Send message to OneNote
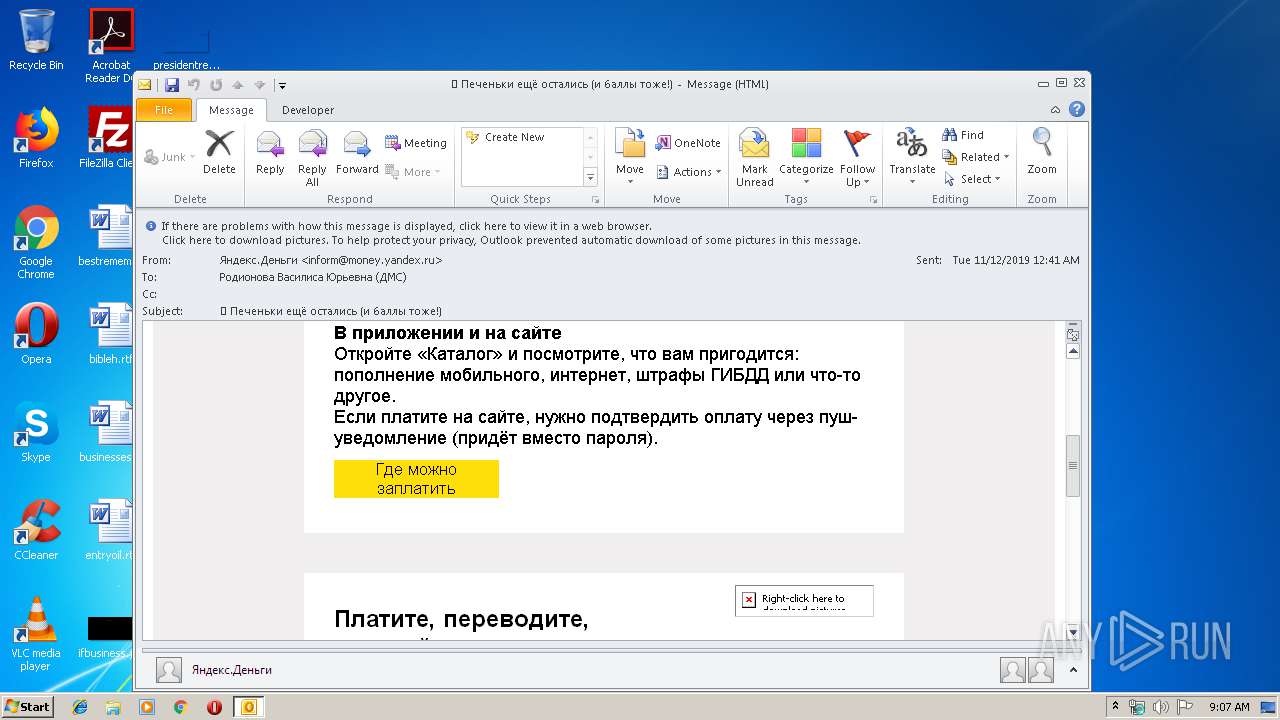Screen dimensions: 1280x720 click(x=688, y=143)
